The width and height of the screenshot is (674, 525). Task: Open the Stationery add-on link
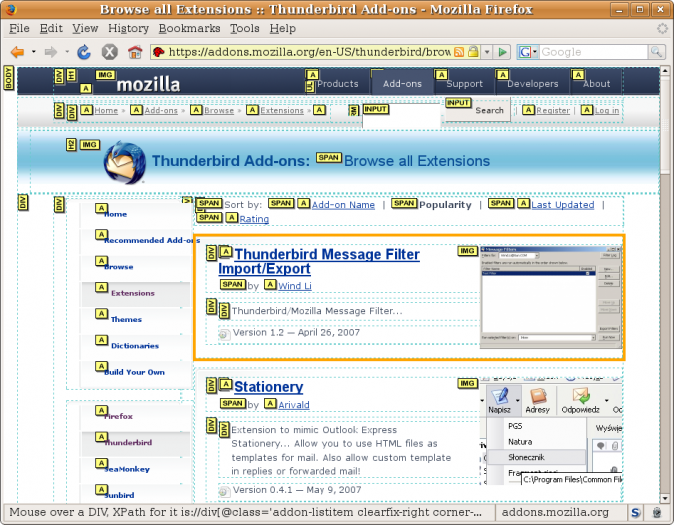coord(269,387)
